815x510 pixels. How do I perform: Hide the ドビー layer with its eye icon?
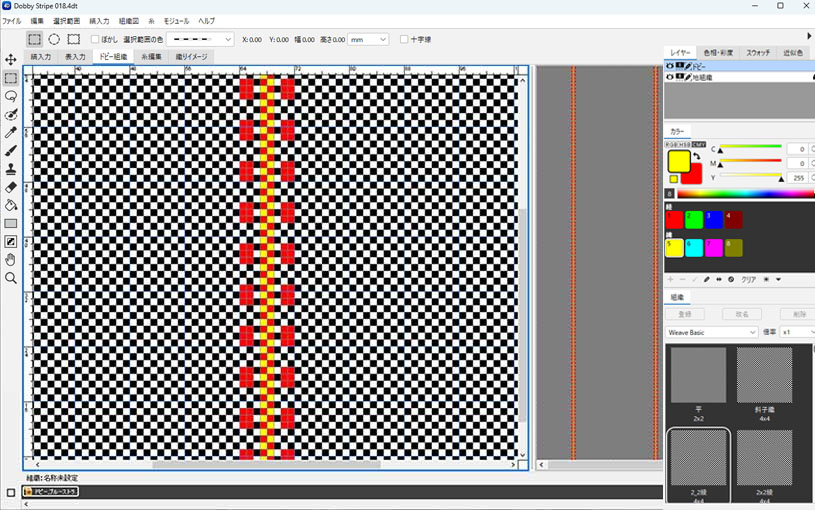[x=670, y=67]
